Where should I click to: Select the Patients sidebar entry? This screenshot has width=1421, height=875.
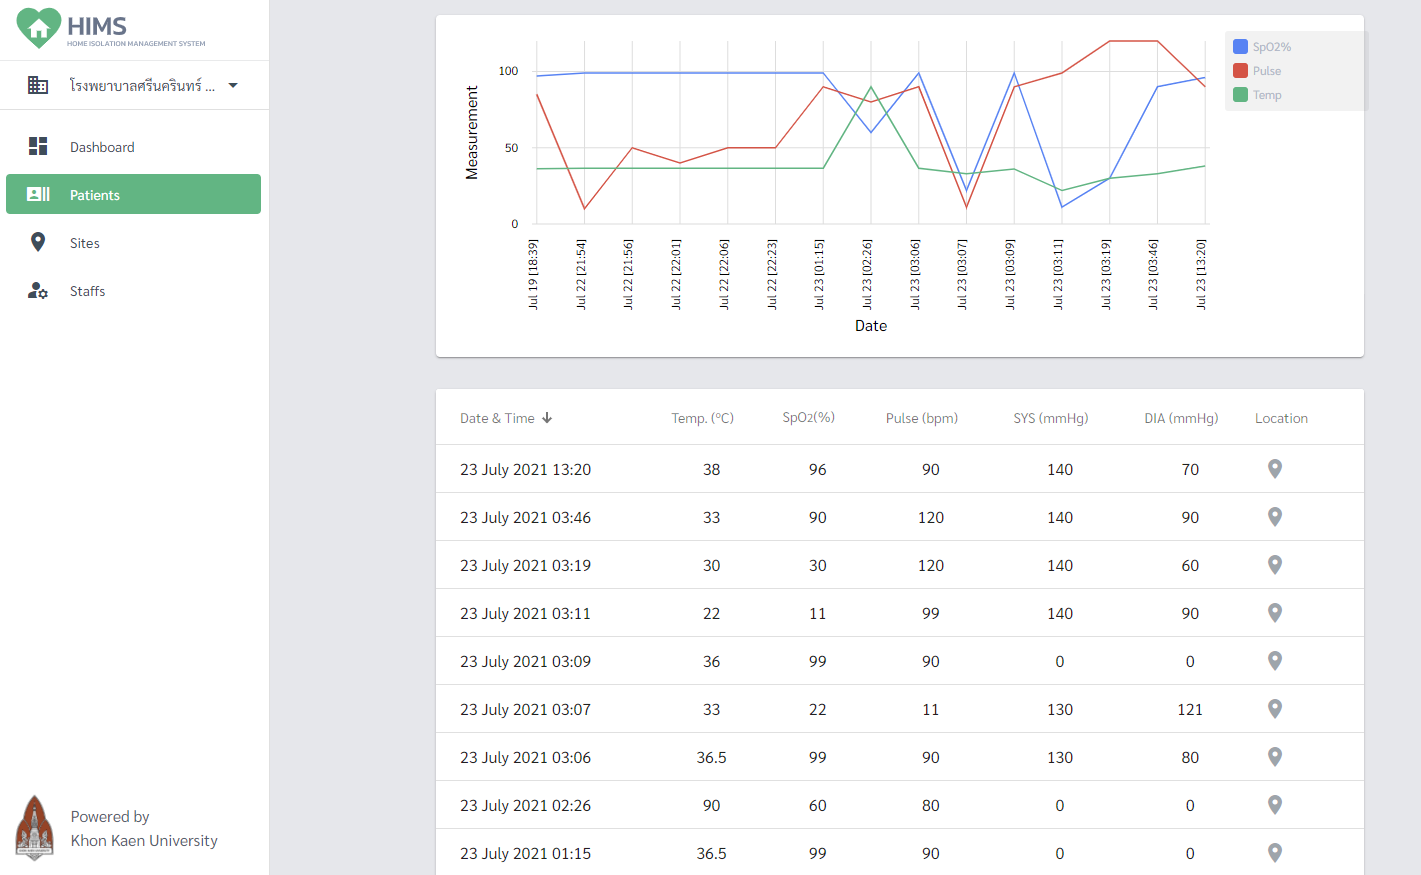coord(95,195)
